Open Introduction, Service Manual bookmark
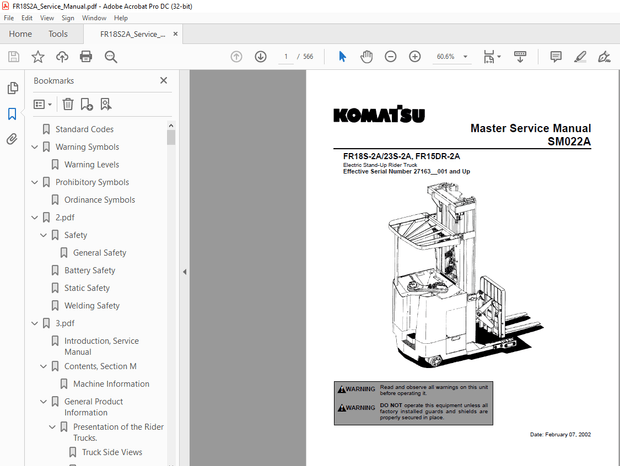 tap(102, 346)
